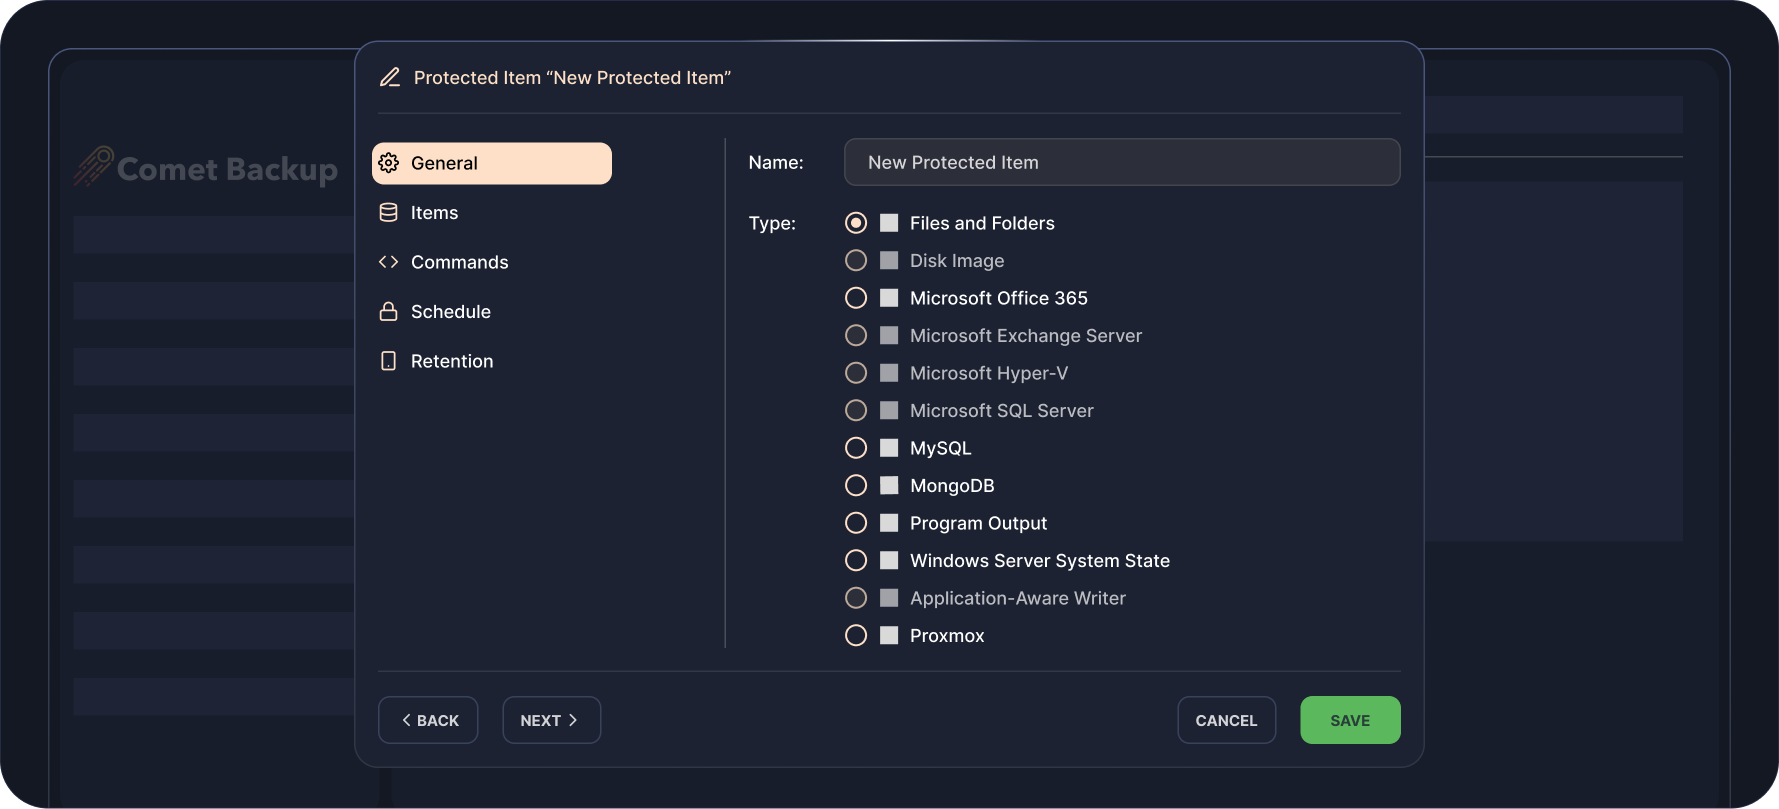Image resolution: width=1779 pixels, height=809 pixels.
Task: Cancel the protected item dialog
Action: 1226,720
